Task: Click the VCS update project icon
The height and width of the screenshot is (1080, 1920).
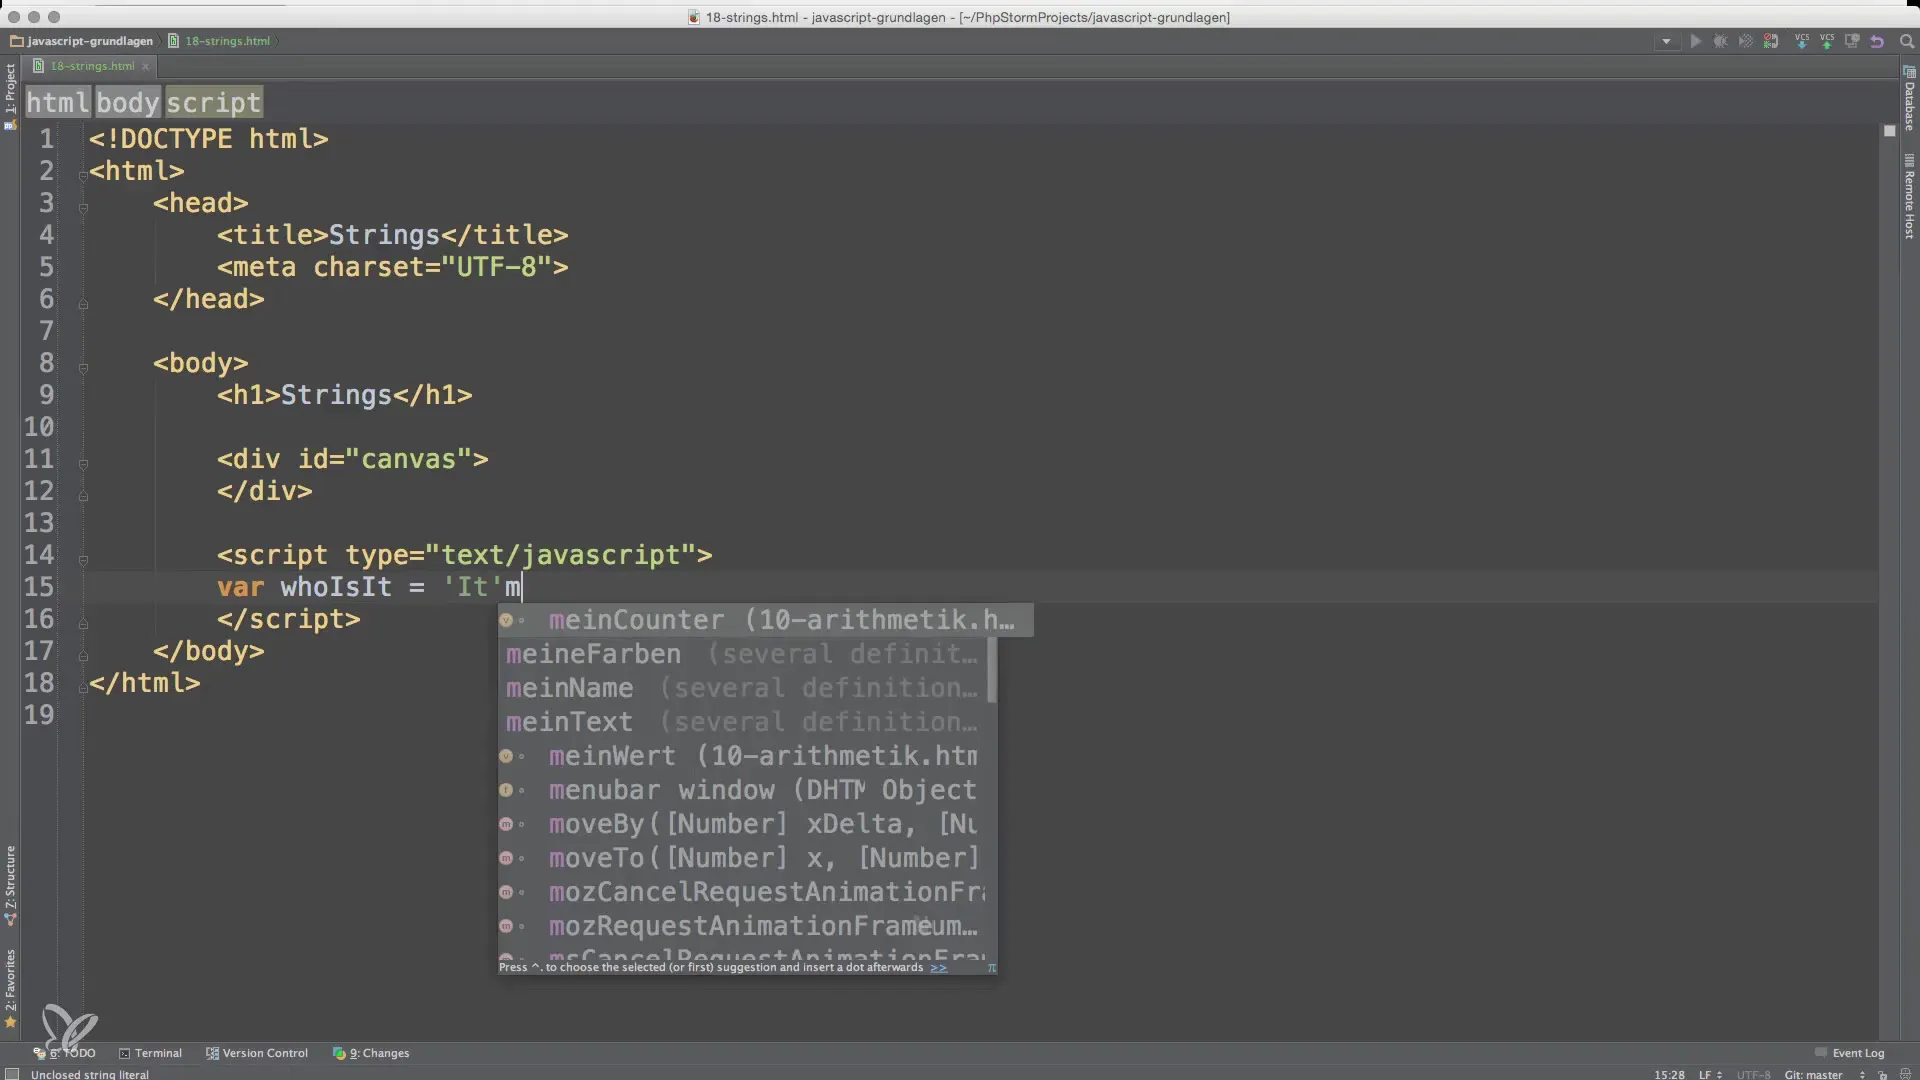Action: coord(1802,42)
